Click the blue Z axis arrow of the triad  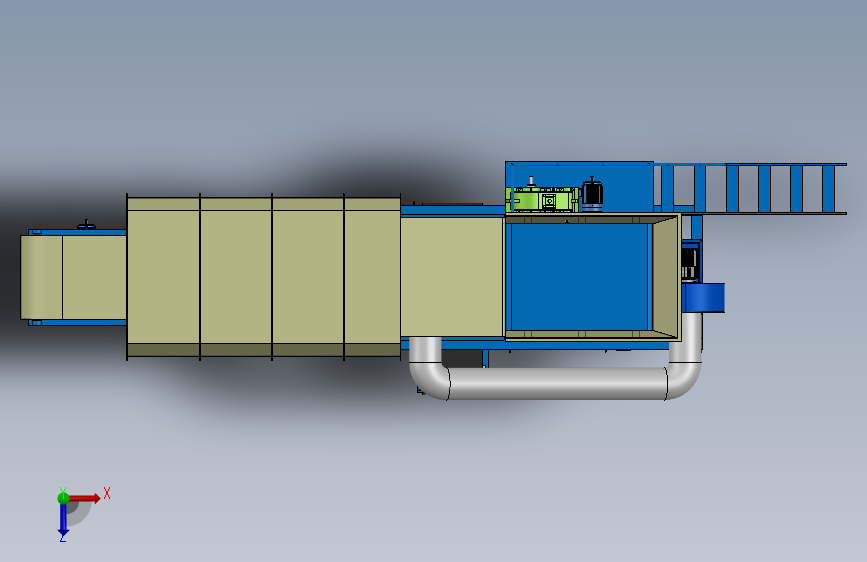[x=63, y=520]
